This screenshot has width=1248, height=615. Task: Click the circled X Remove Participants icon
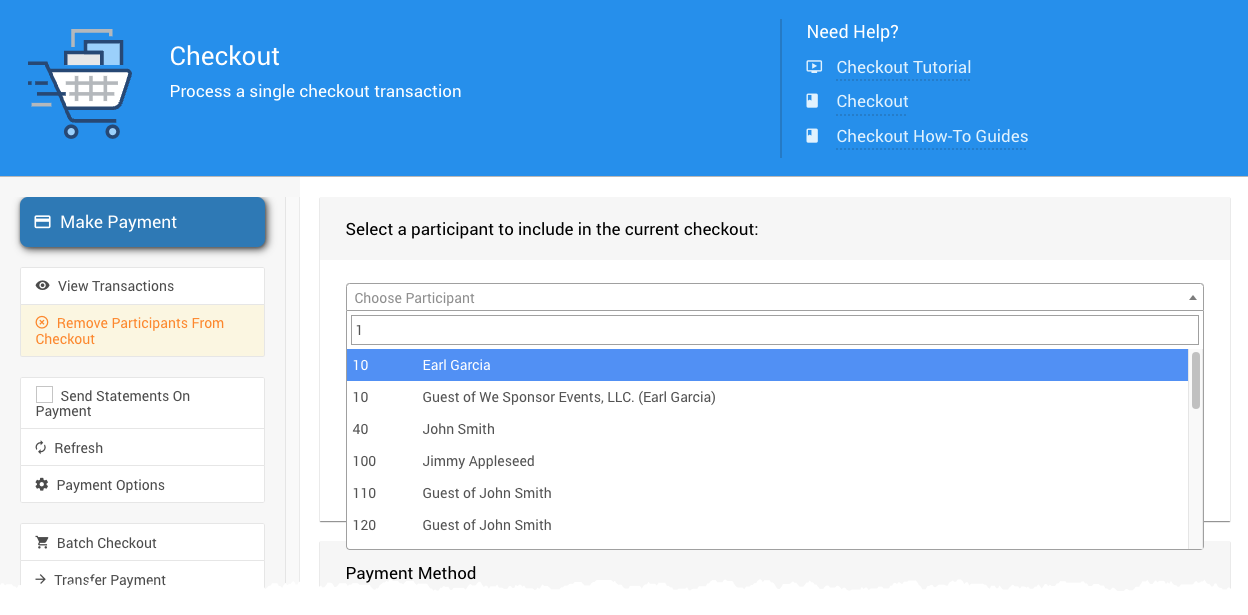click(42, 323)
